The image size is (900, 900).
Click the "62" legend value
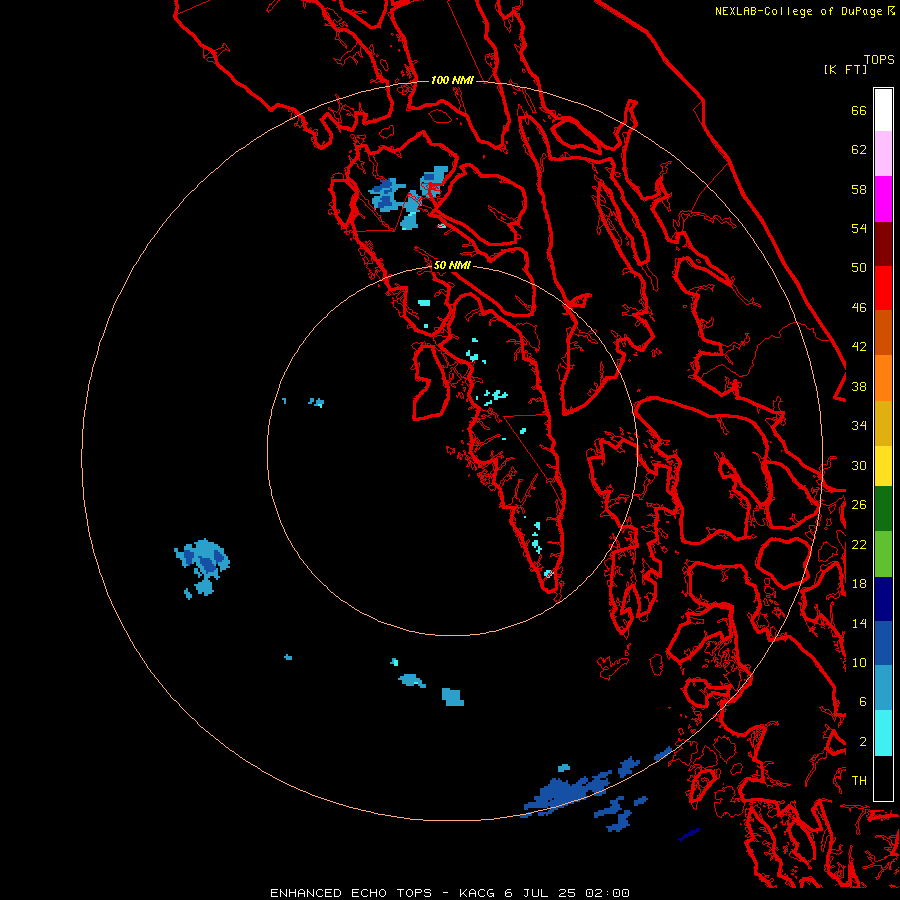[859, 150]
